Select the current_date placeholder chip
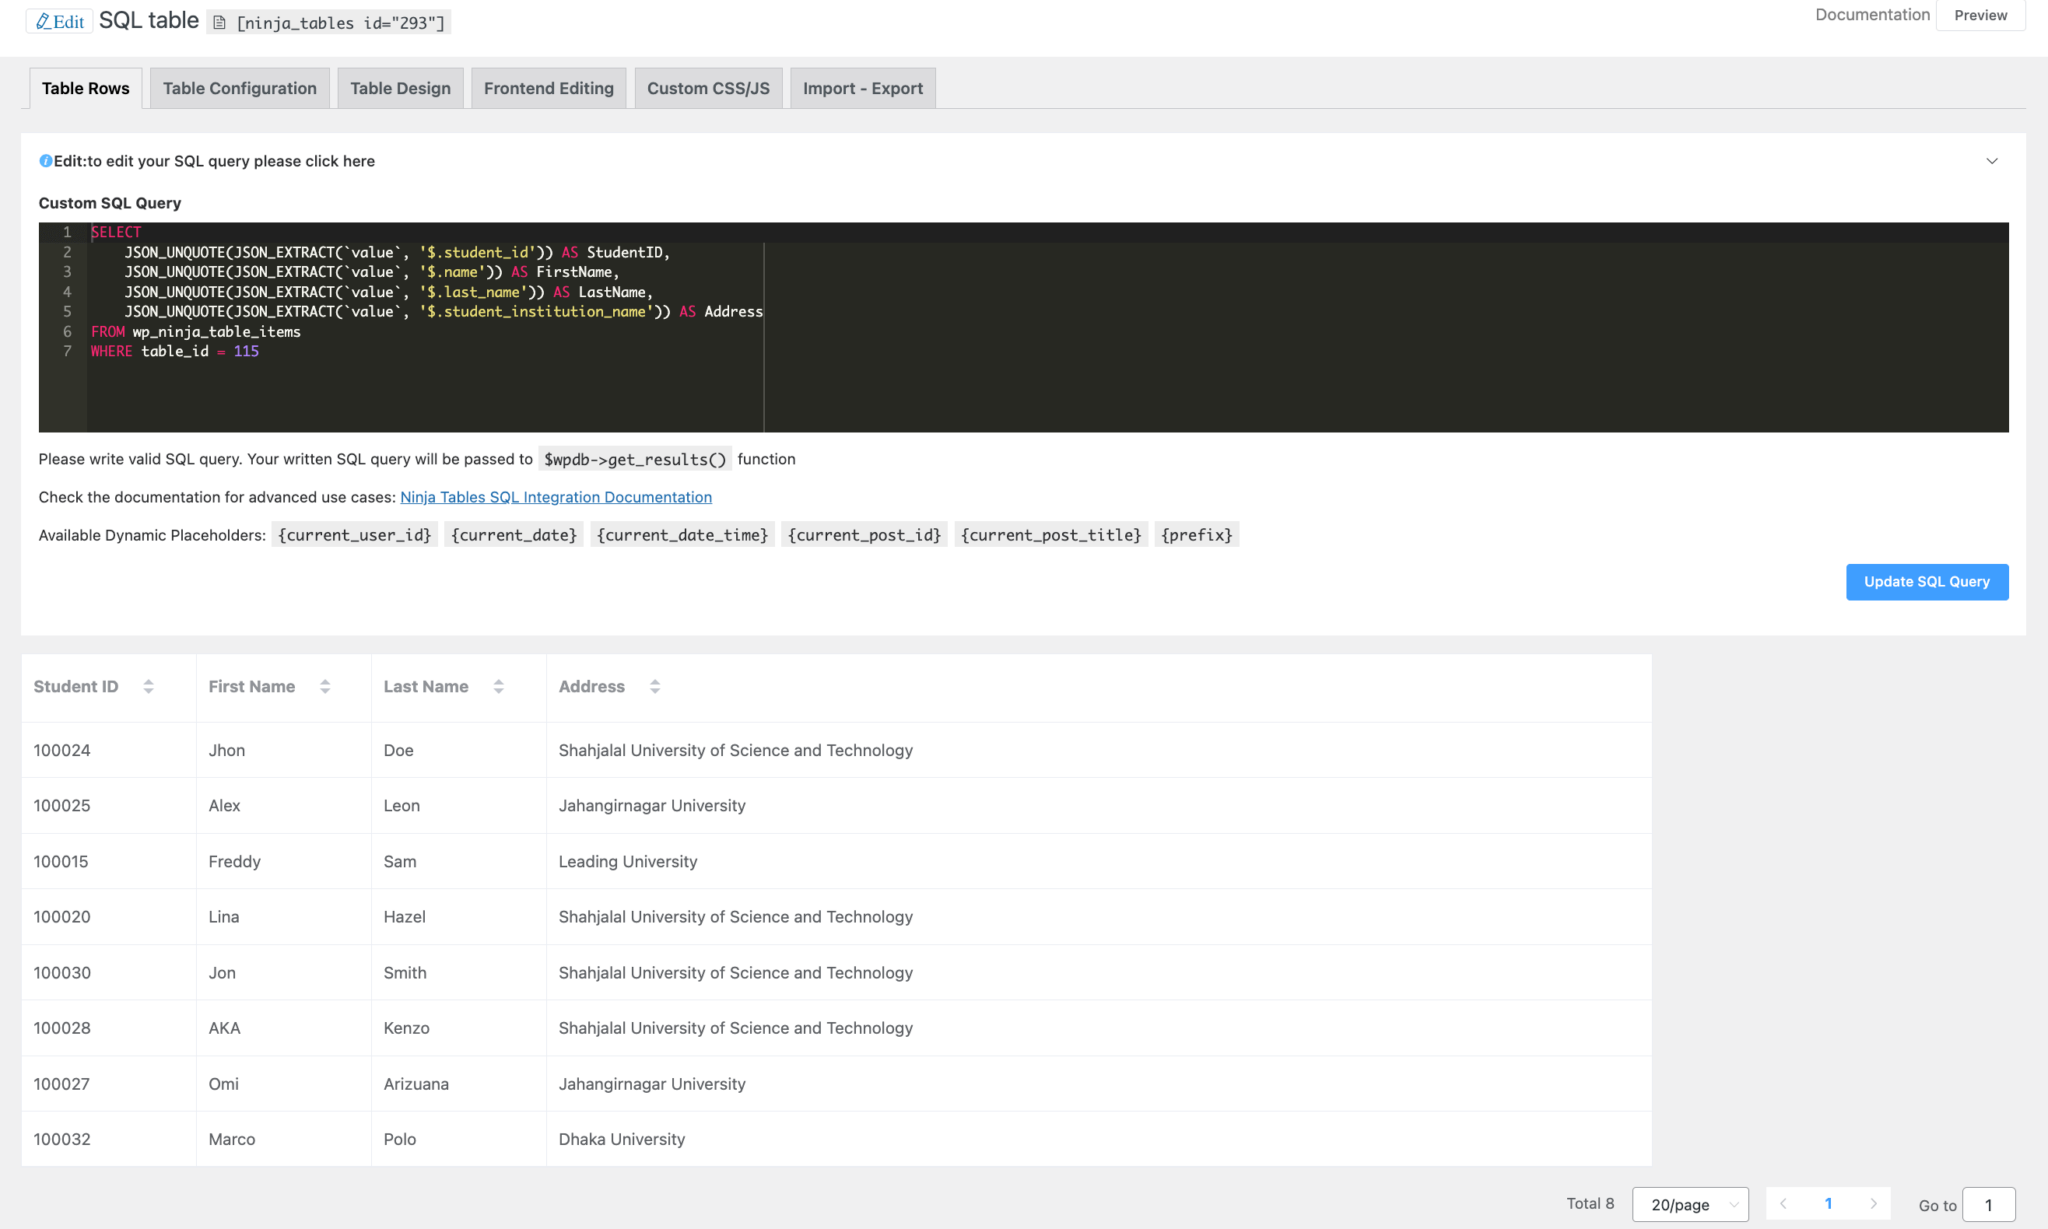 pyautogui.click(x=513, y=534)
